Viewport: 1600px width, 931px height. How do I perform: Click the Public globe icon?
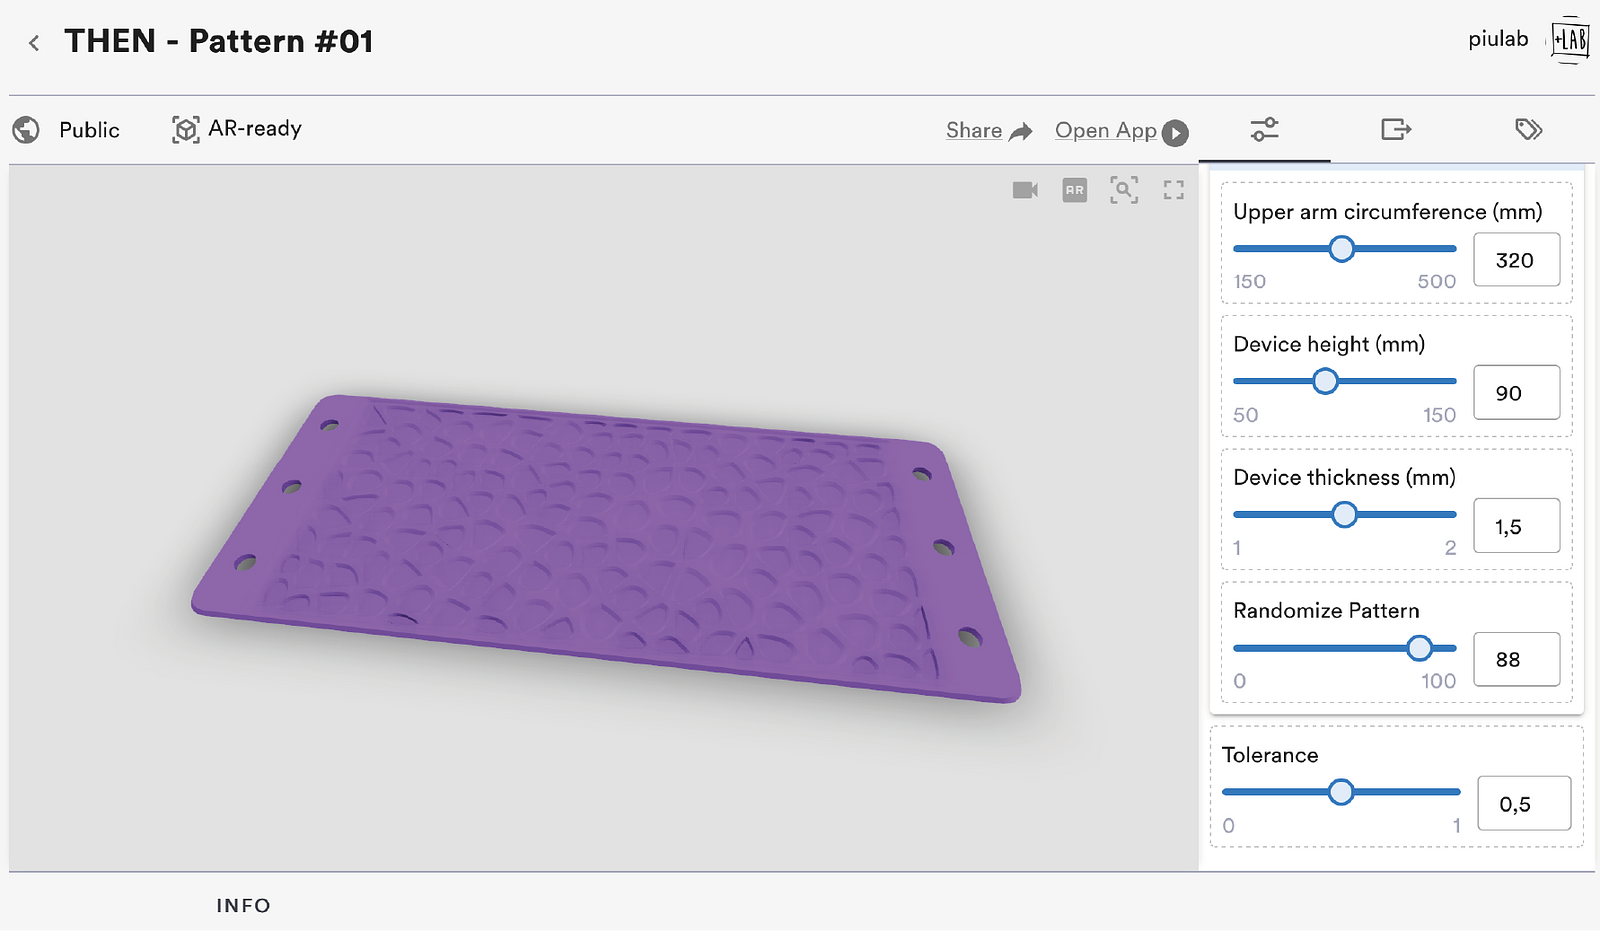[26, 130]
